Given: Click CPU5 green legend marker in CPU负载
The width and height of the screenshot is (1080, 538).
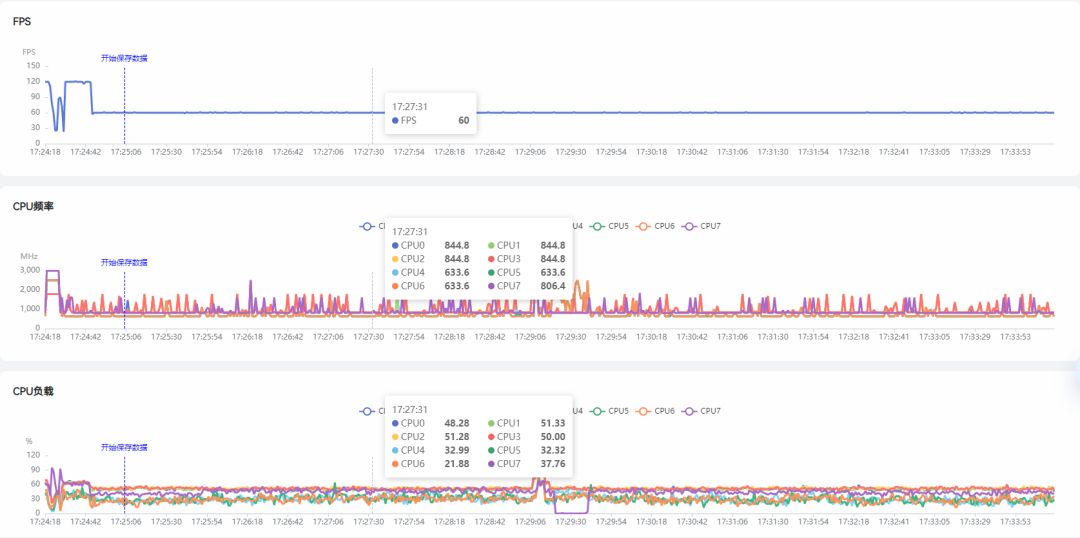Looking at the screenshot, I should 598,411.
